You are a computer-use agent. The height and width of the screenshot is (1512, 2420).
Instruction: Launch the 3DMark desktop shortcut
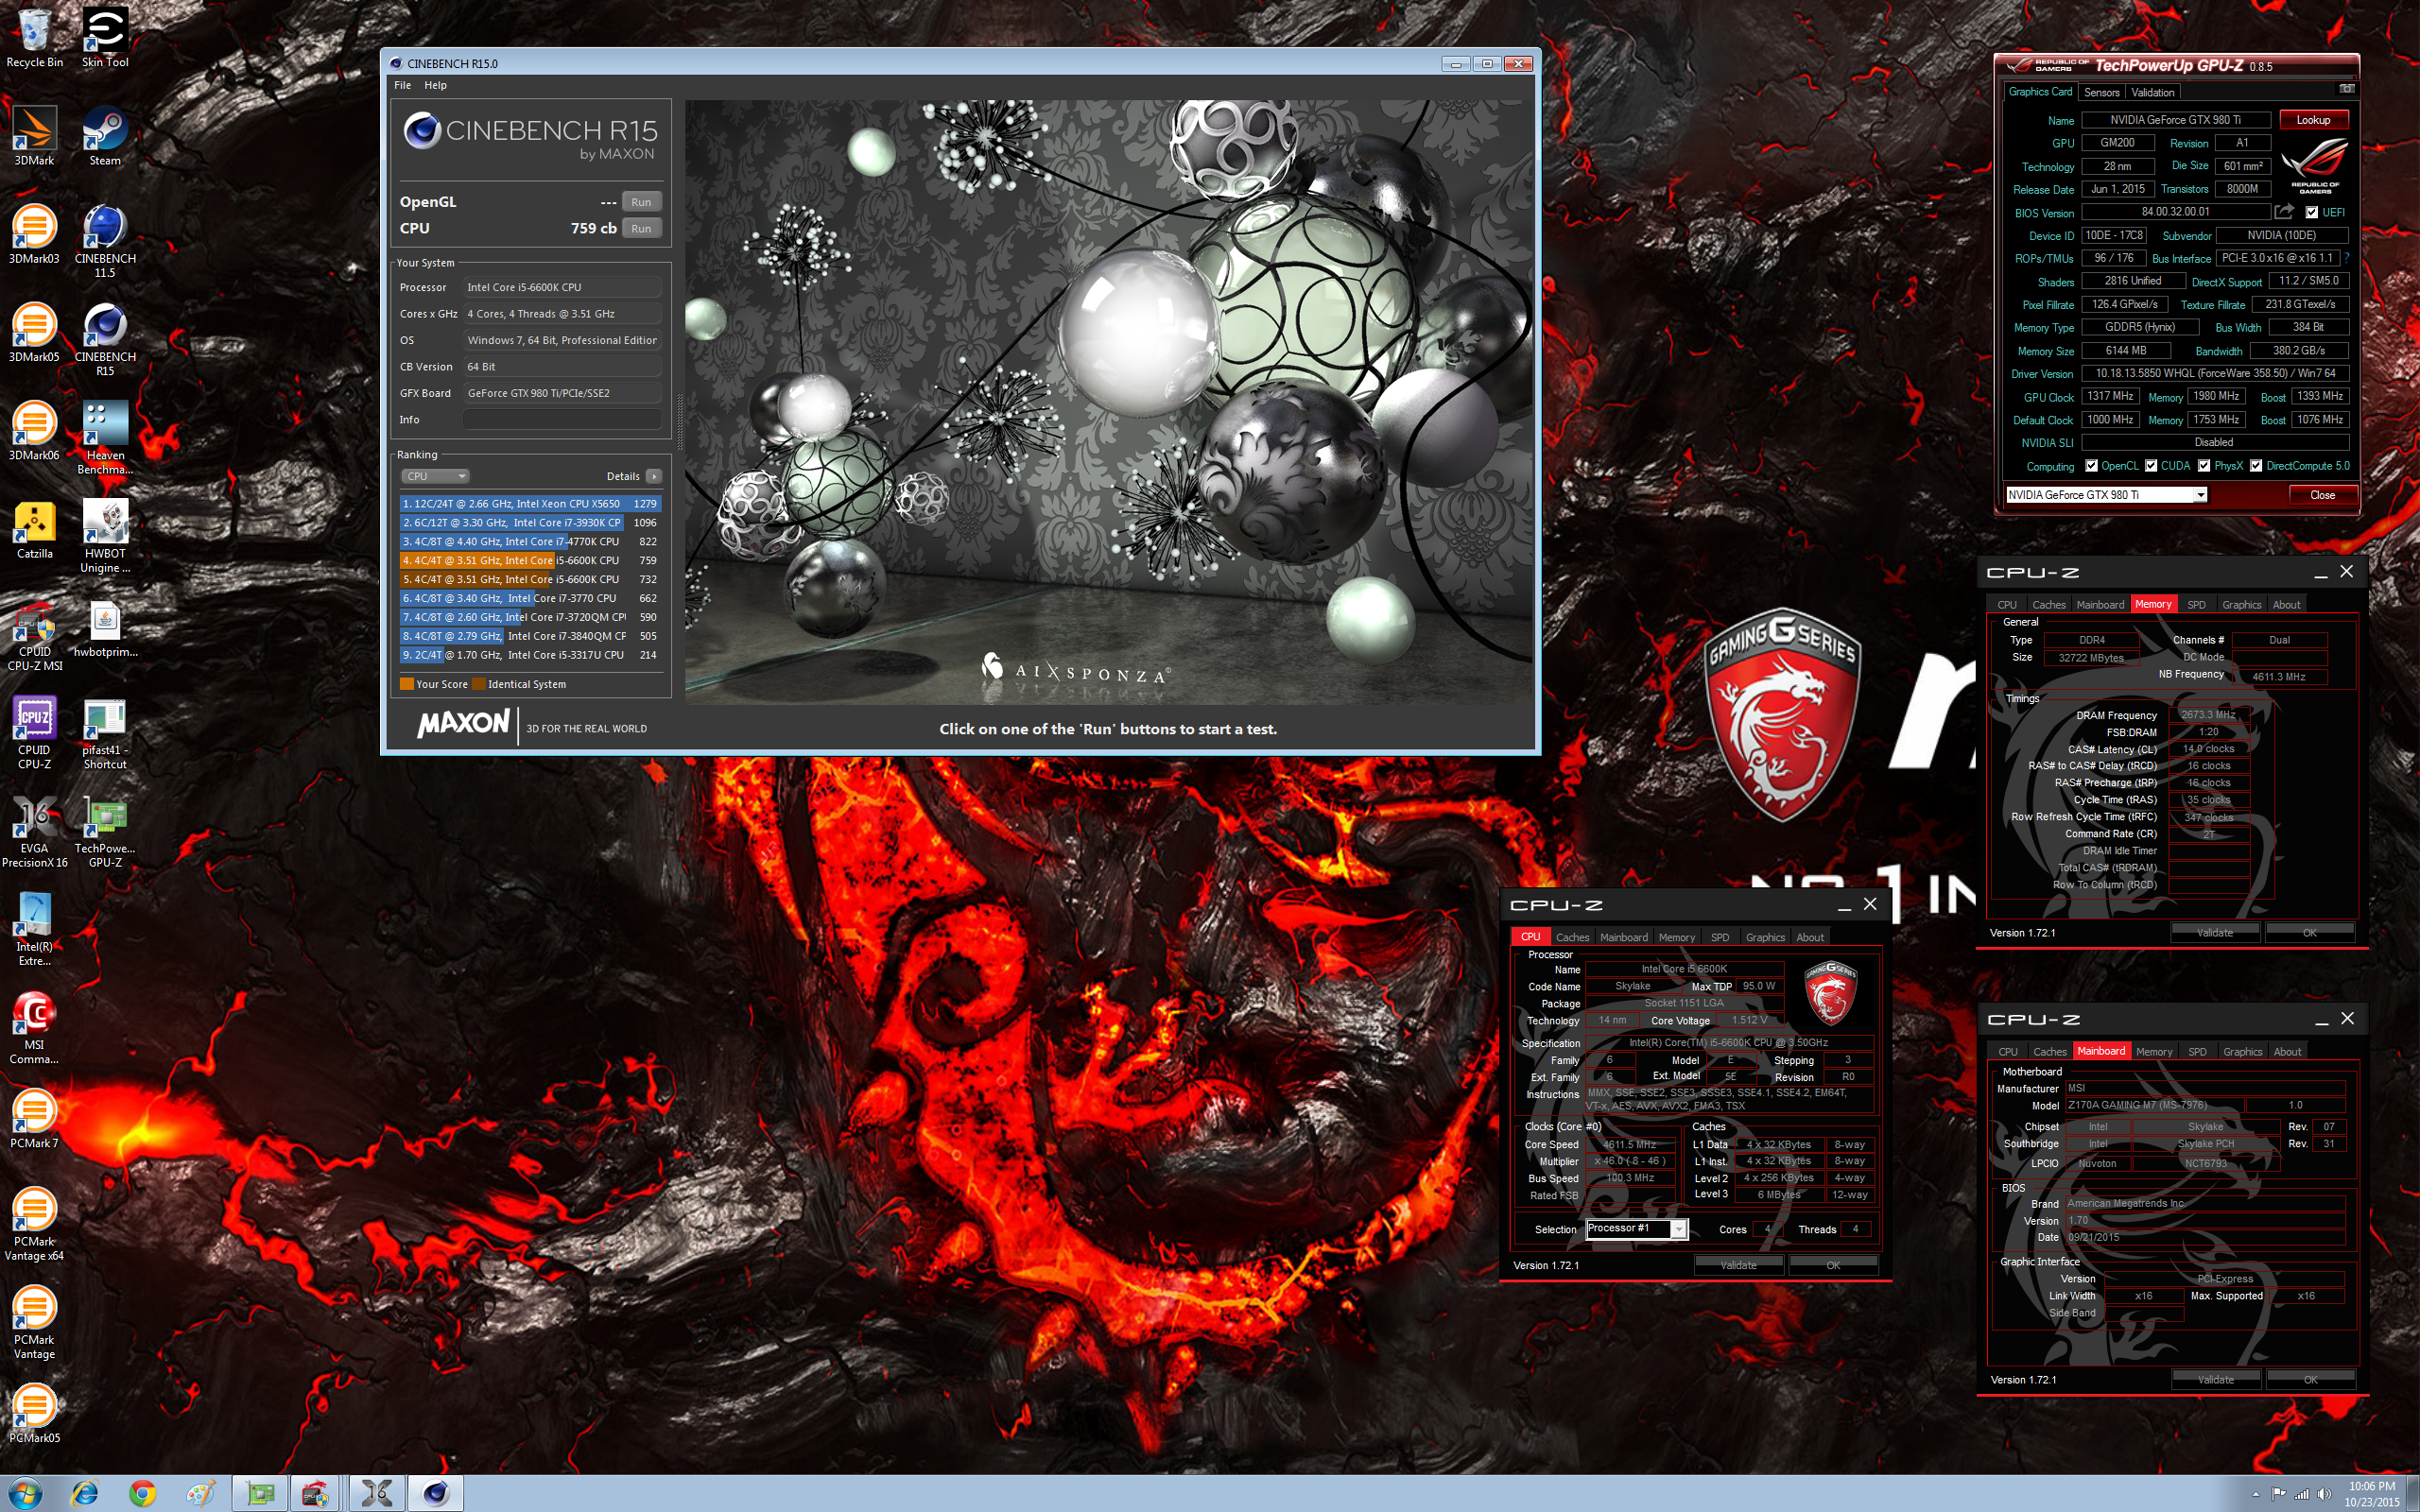34,136
